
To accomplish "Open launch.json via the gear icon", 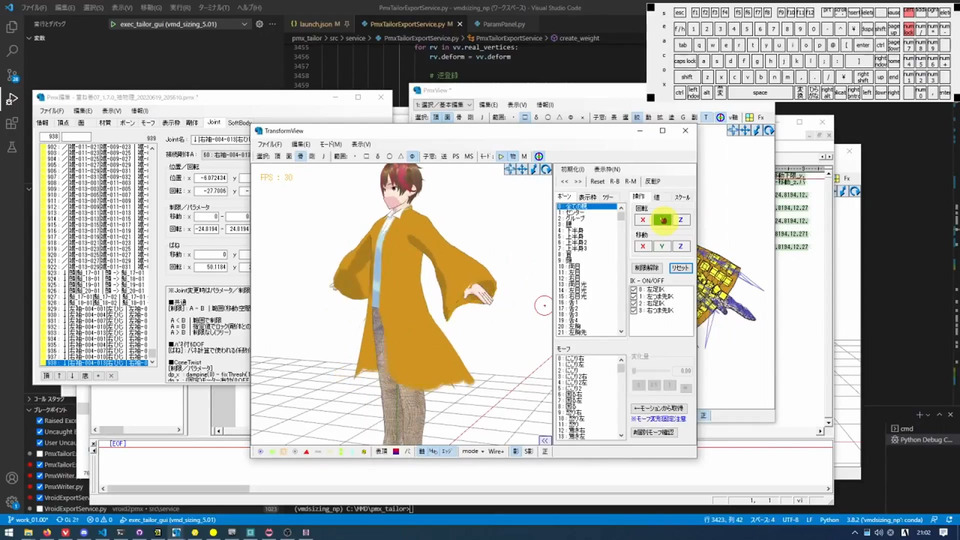I will click(260, 22).
